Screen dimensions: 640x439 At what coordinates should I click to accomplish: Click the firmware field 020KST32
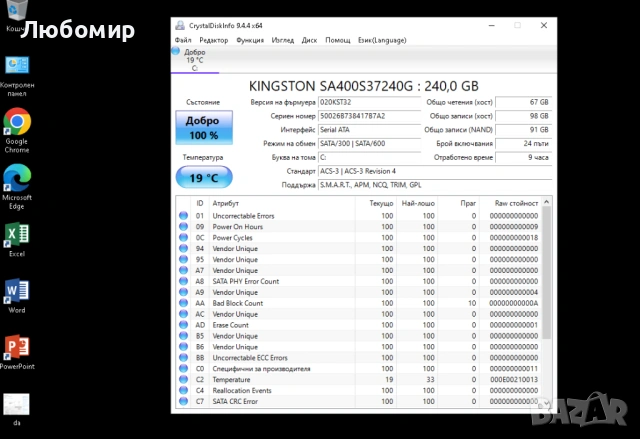point(369,102)
